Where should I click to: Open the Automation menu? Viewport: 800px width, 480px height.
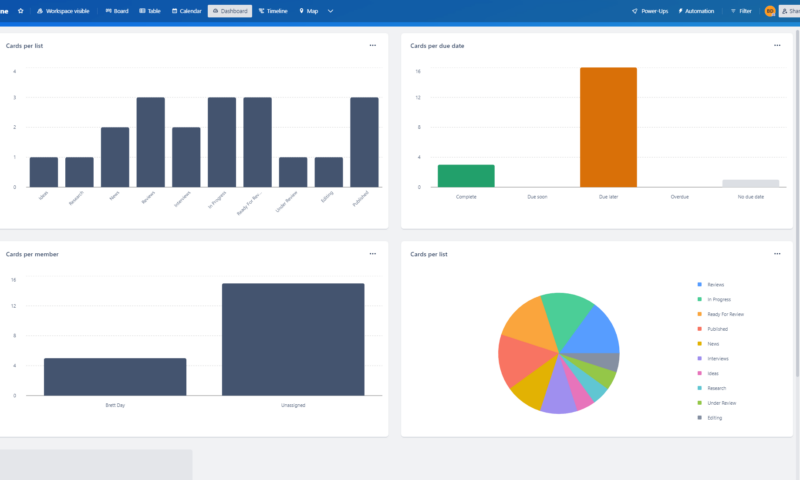pyautogui.click(x=696, y=11)
